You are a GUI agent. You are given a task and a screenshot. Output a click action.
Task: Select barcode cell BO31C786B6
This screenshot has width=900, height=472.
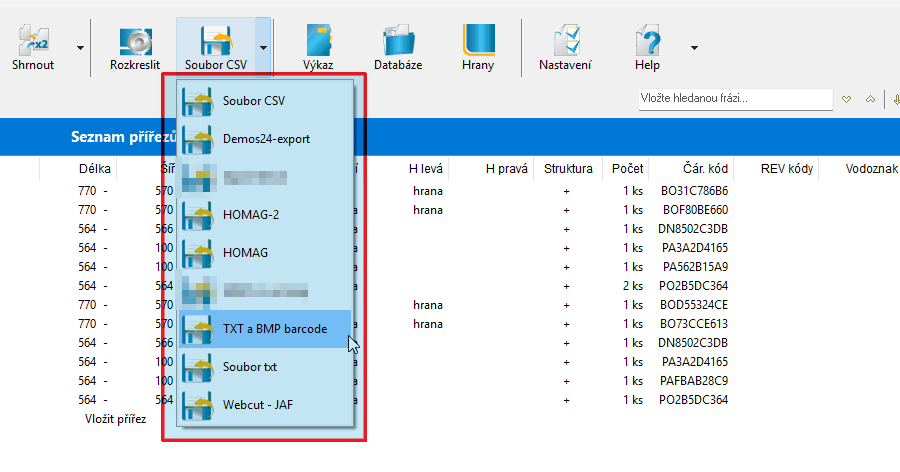(695, 191)
